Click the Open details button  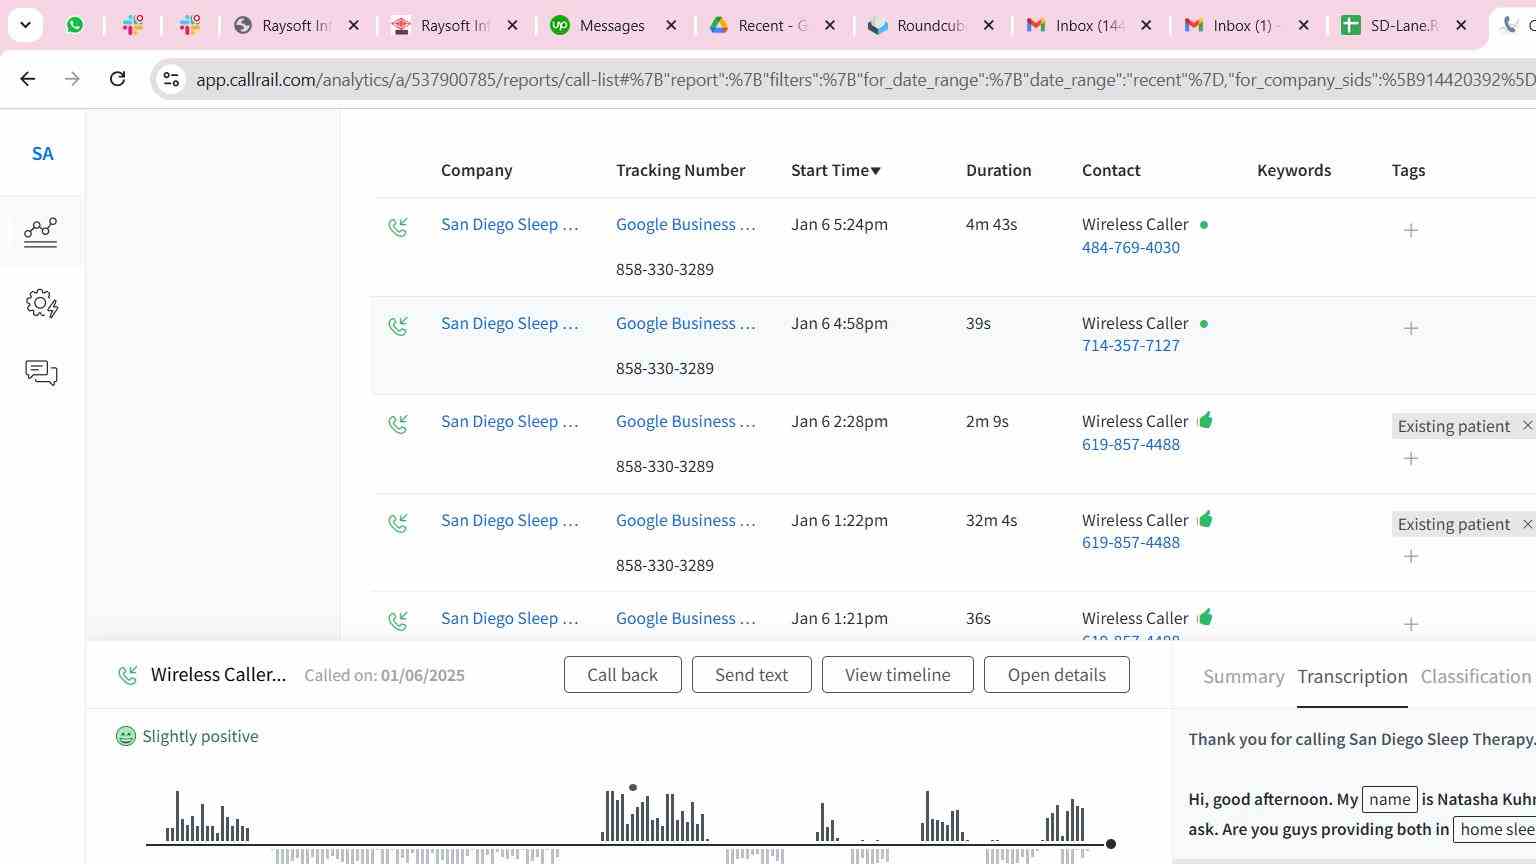(1056, 675)
